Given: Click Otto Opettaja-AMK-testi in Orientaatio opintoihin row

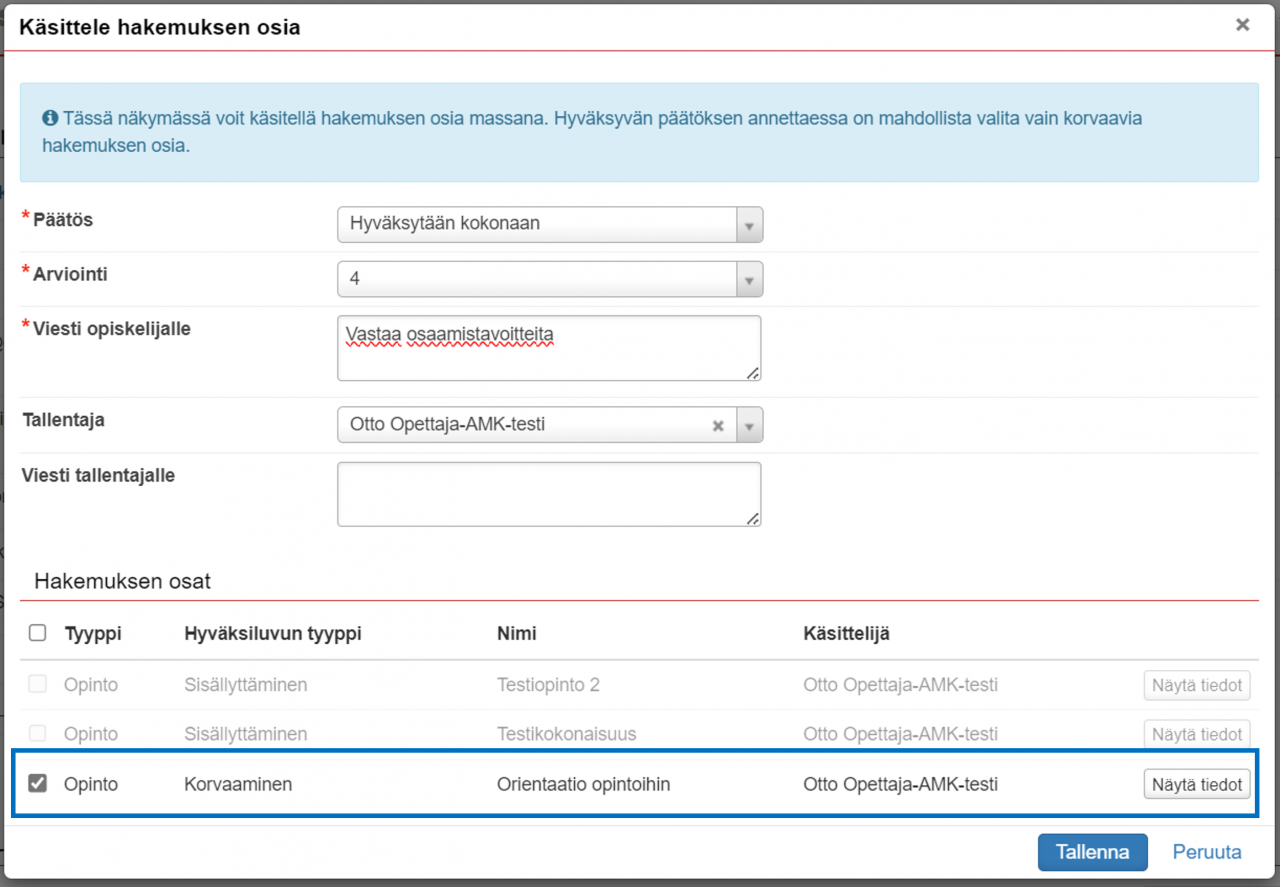Looking at the screenshot, I should (900, 785).
